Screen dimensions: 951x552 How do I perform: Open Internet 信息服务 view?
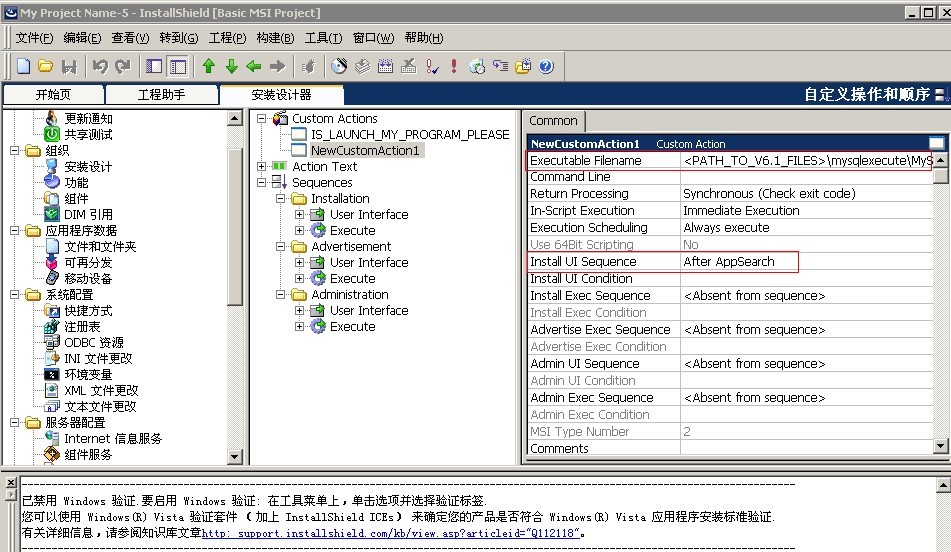tap(113, 439)
